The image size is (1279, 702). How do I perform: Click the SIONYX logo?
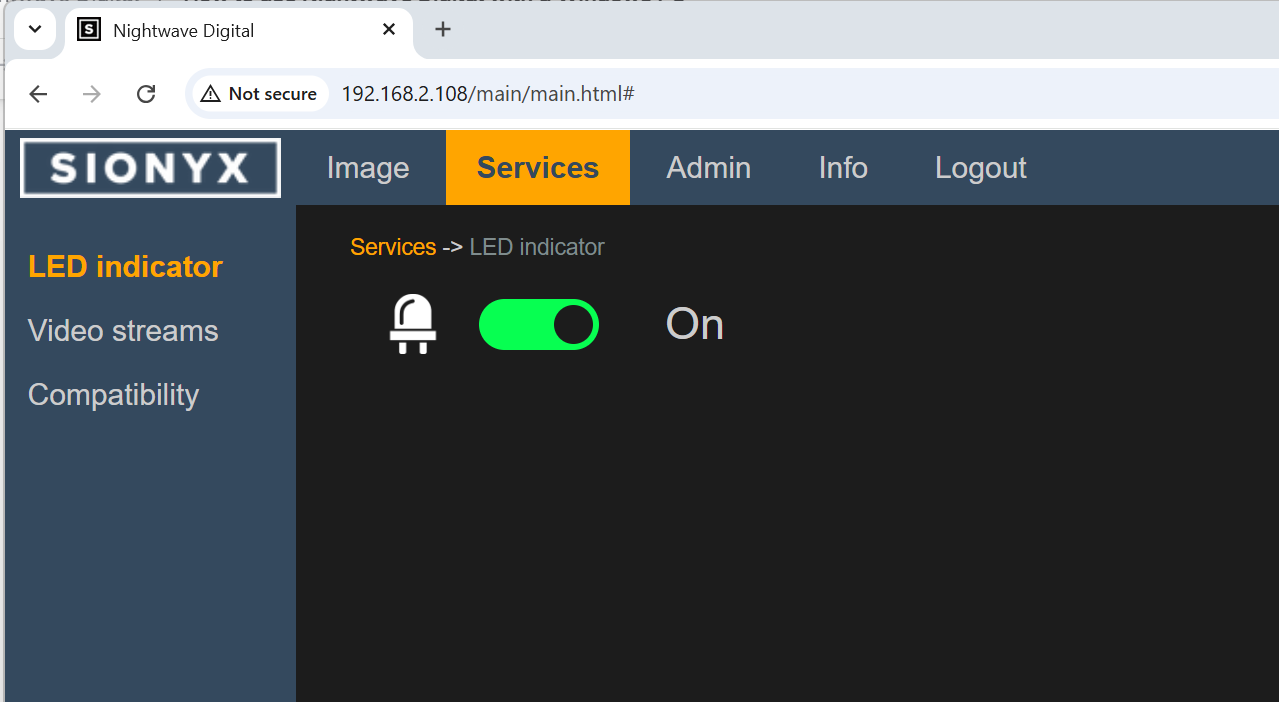(150, 168)
